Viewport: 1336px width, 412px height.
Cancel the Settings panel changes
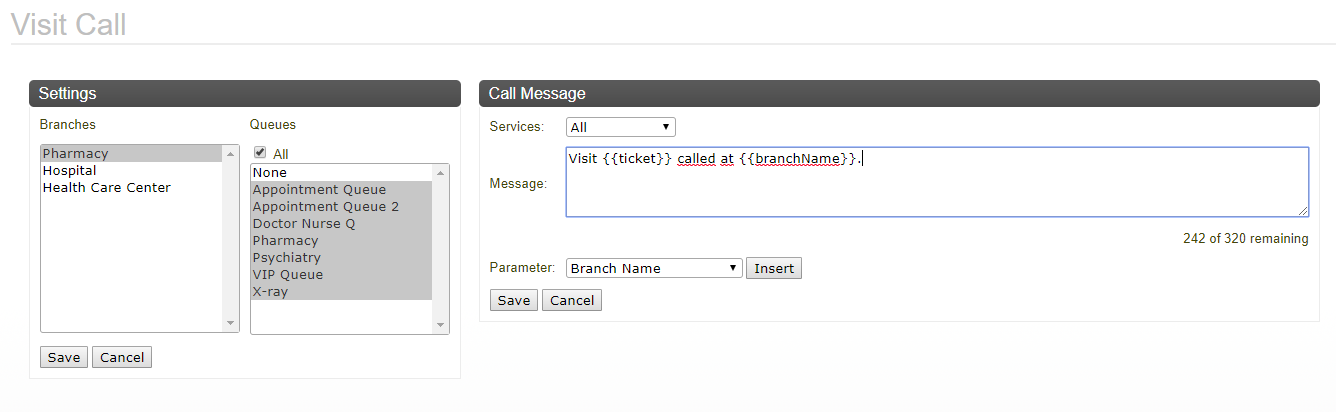122,357
